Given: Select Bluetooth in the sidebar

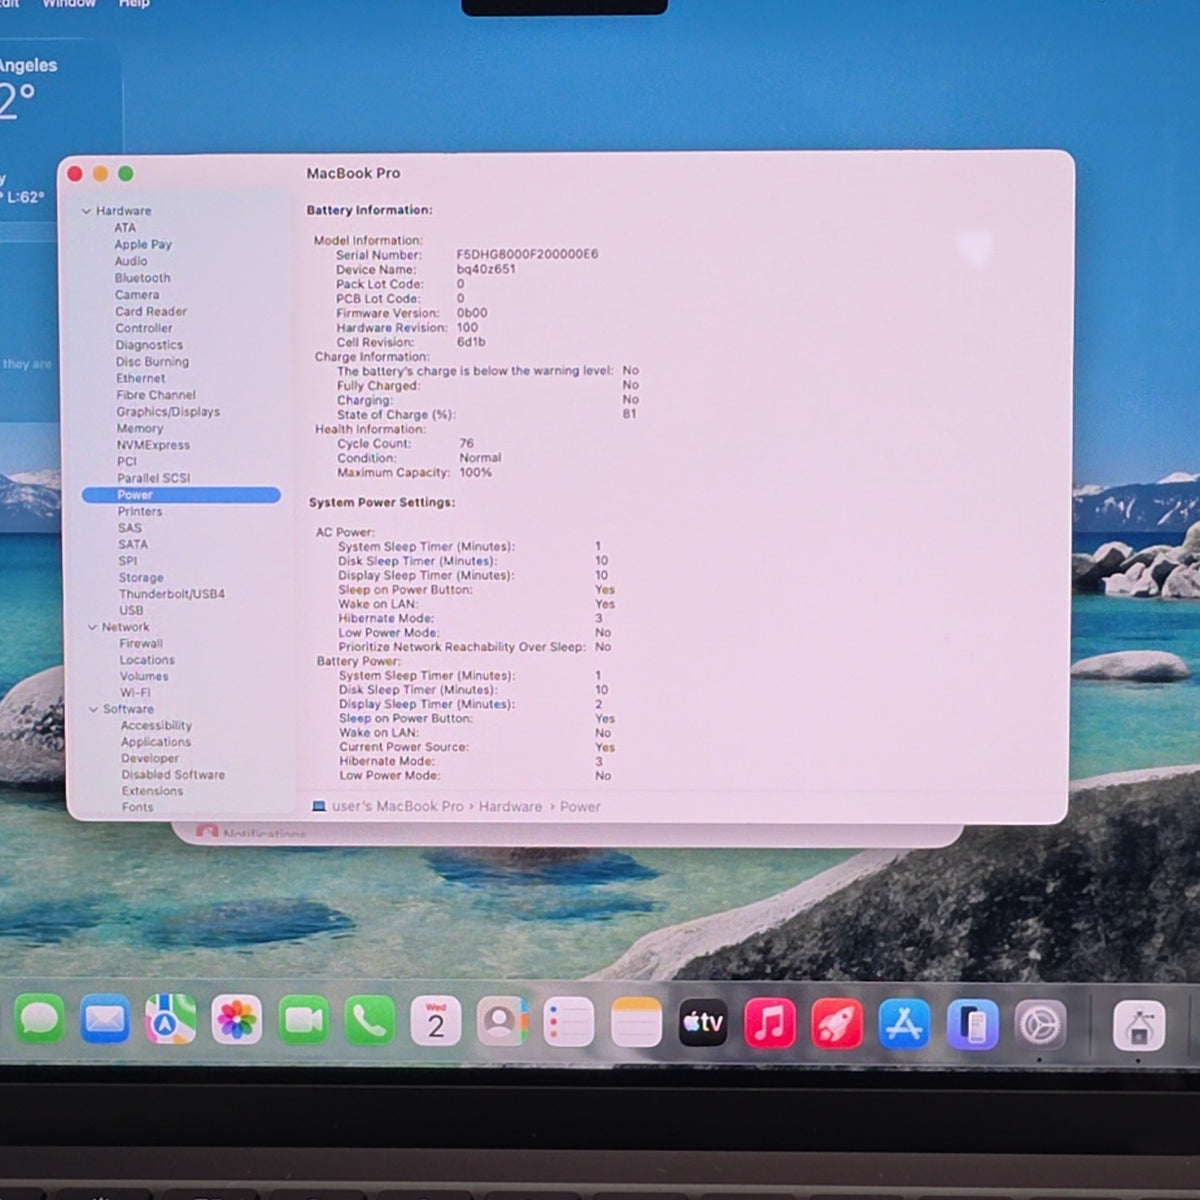Looking at the screenshot, I should coord(142,278).
